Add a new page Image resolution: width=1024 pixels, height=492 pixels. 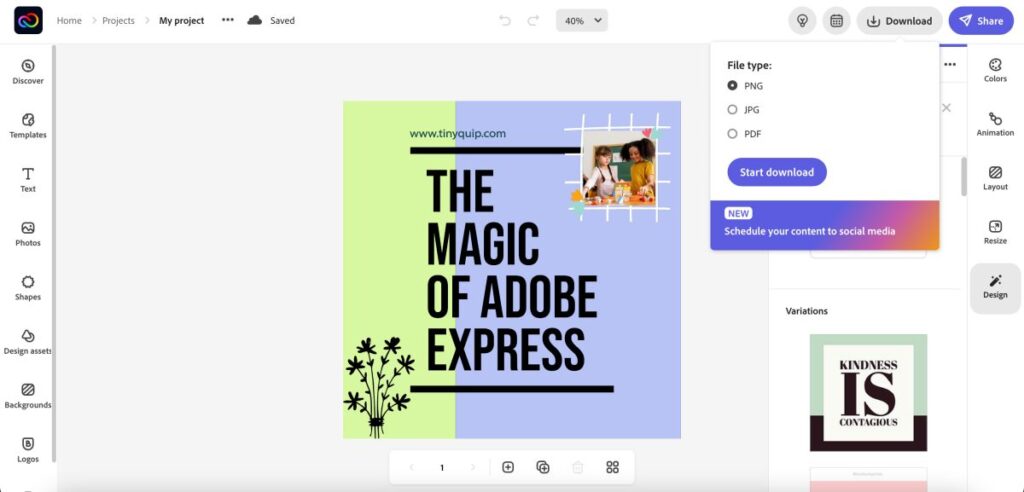click(x=508, y=467)
